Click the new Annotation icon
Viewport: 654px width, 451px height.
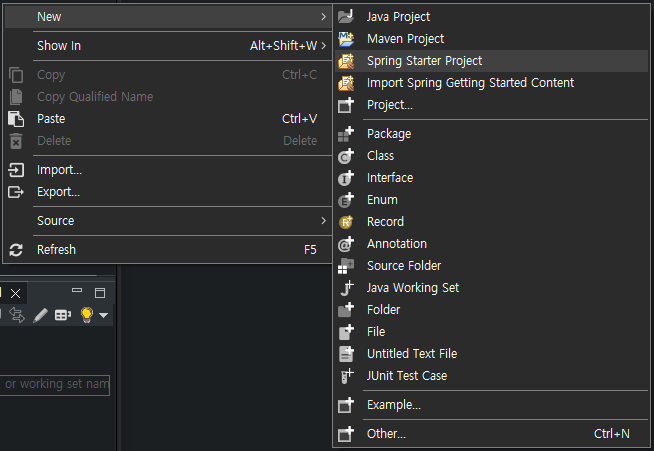pos(346,244)
